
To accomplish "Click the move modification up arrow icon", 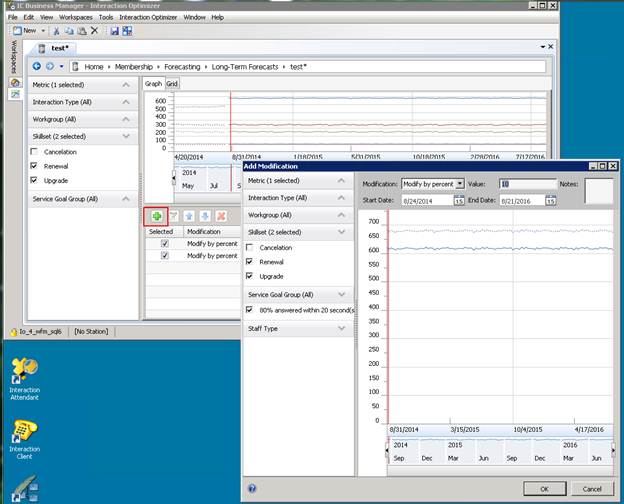I will [x=190, y=216].
